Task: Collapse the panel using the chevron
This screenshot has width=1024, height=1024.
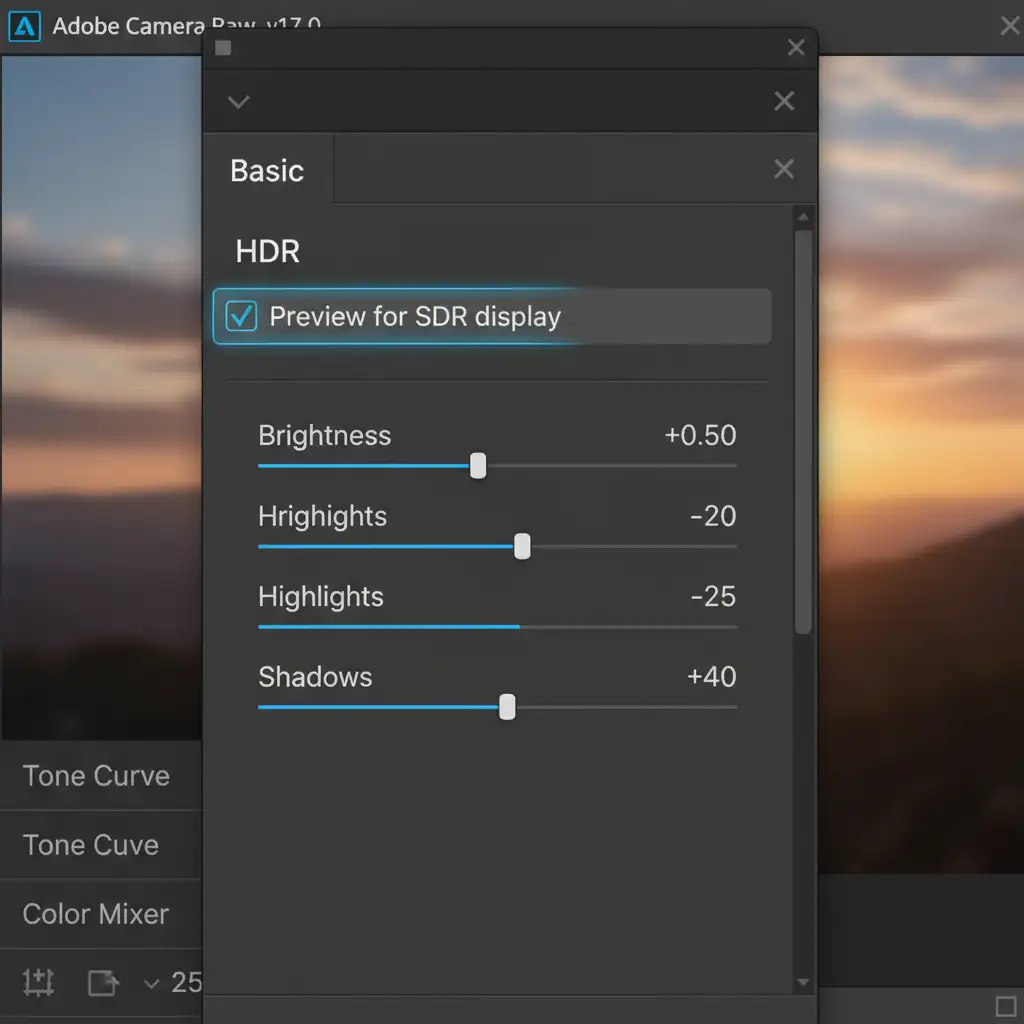Action: pyautogui.click(x=239, y=102)
